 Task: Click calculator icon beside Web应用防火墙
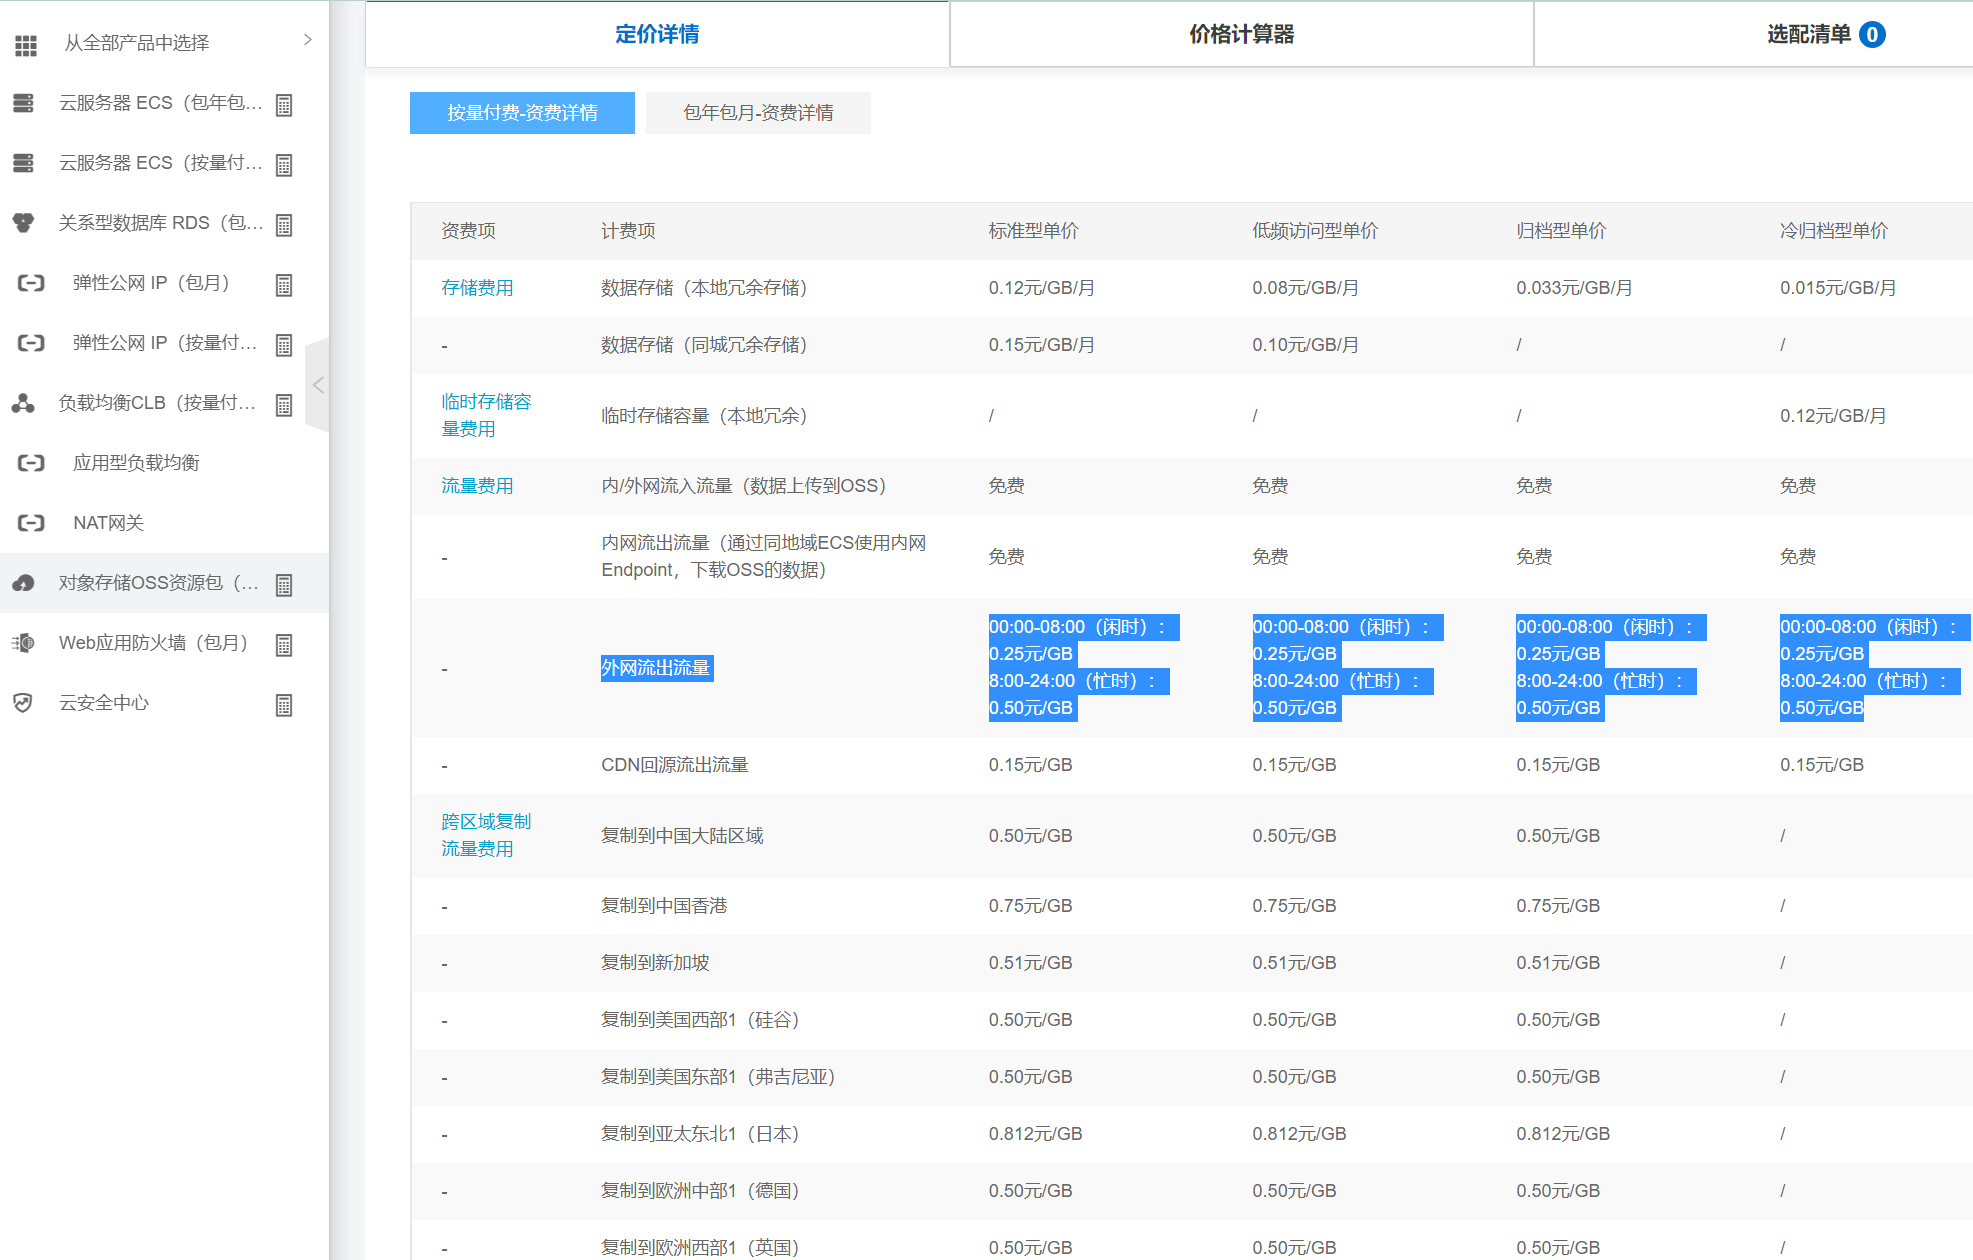[x=284, y=645]
